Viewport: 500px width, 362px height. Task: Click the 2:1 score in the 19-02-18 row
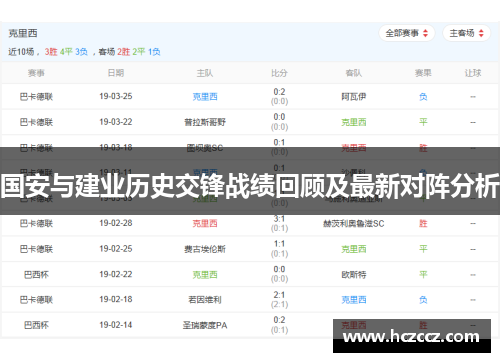coord(279,295)
